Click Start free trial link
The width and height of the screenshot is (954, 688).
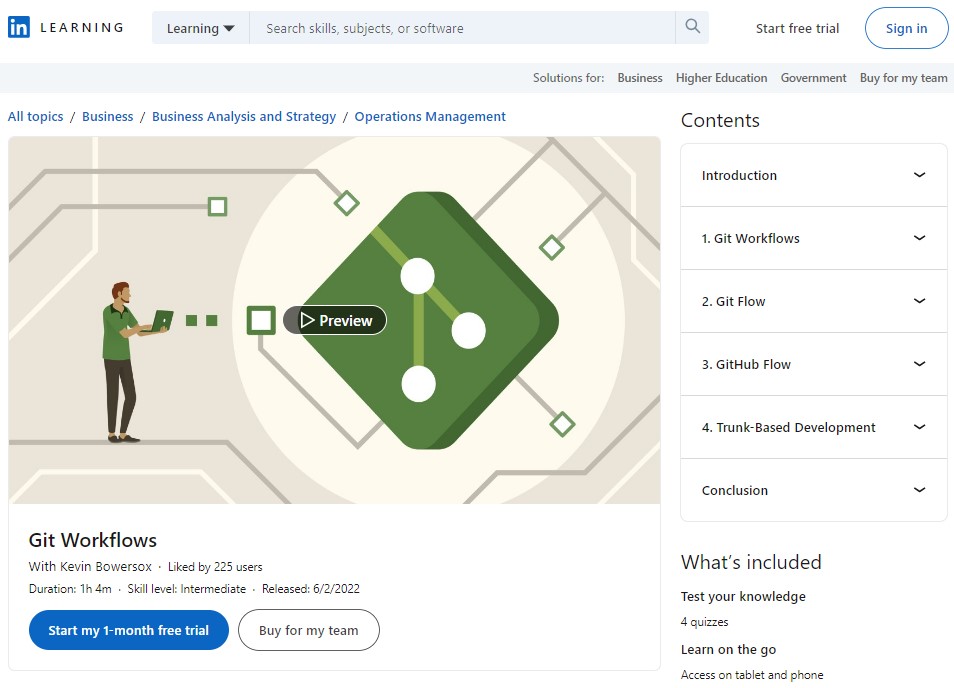(x=797, y=28)
